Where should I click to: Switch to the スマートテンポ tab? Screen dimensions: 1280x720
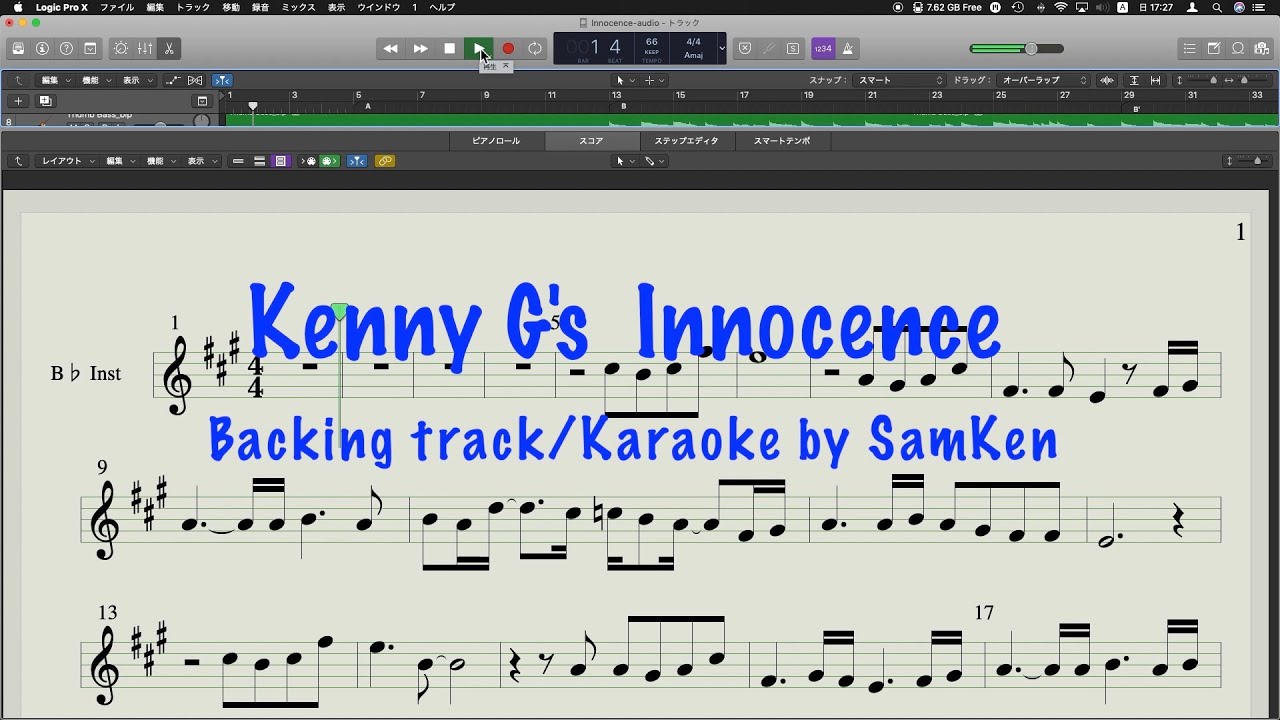tap(782, 141)
